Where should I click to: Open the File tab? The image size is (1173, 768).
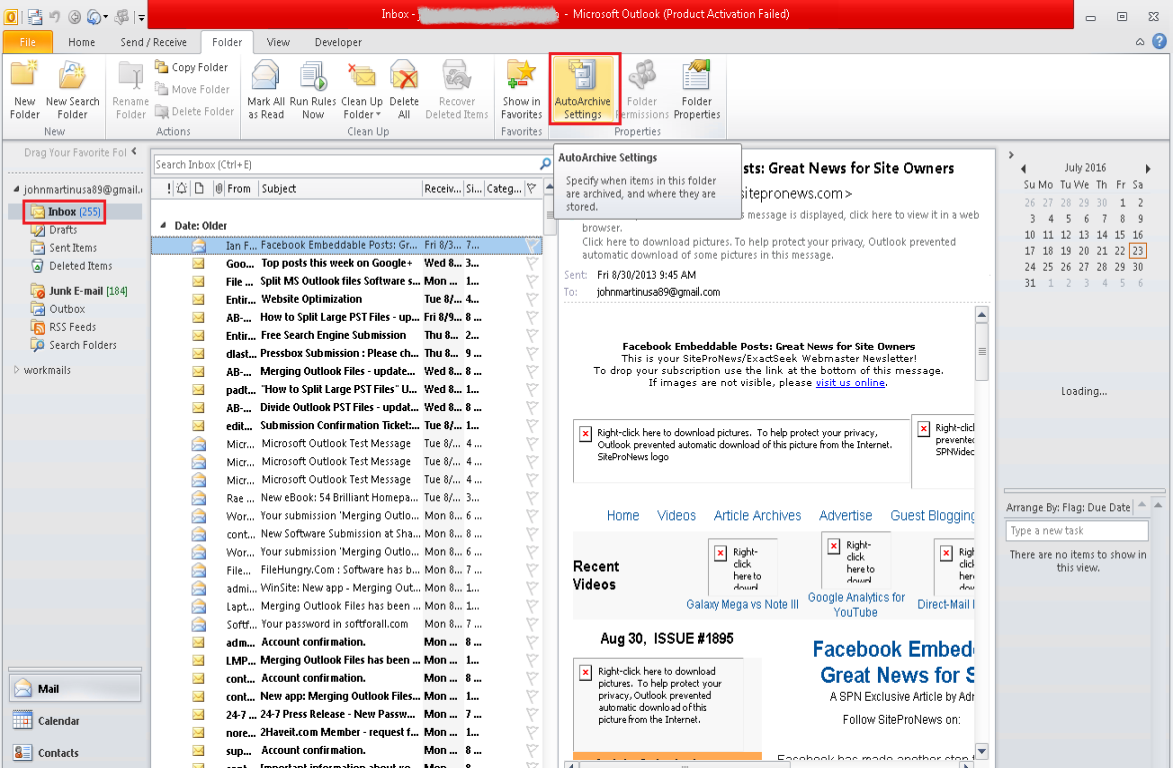(28, 42)
